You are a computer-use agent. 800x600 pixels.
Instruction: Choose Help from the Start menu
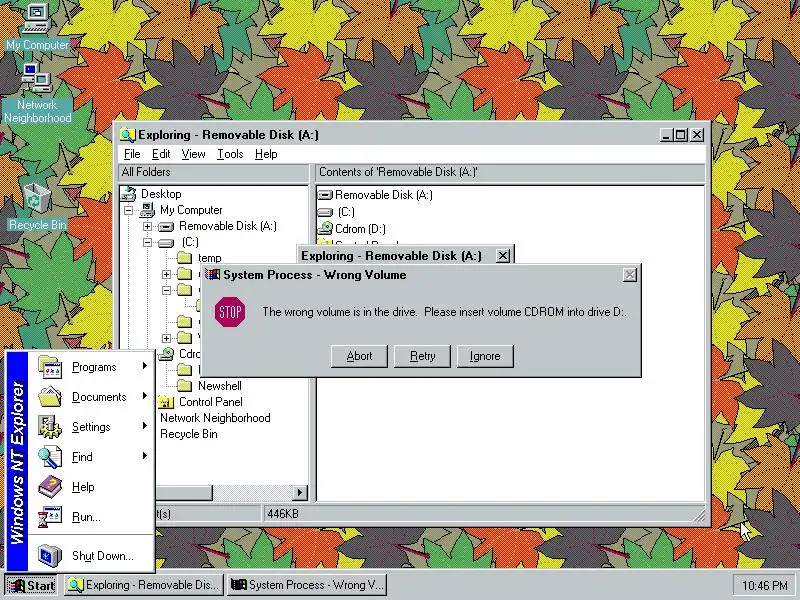tap(92, 487)
